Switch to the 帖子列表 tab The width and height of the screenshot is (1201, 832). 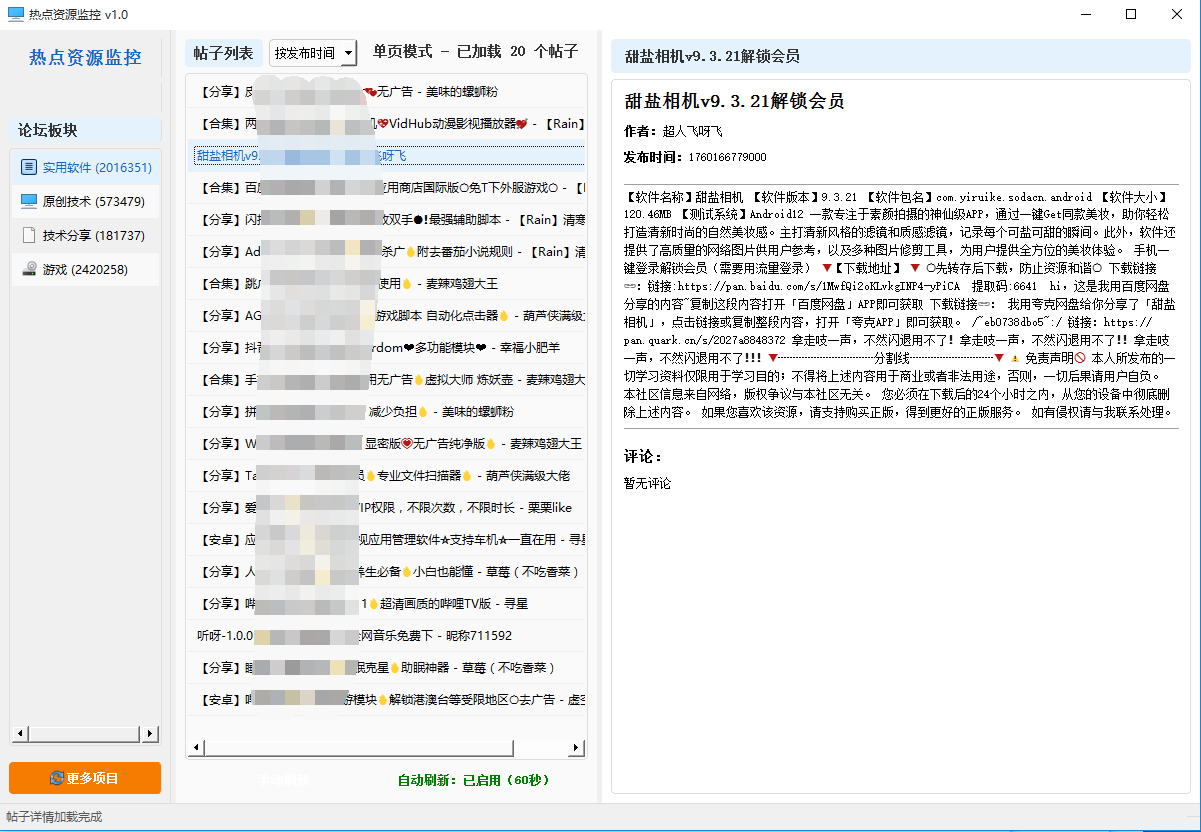click(221, 53)
